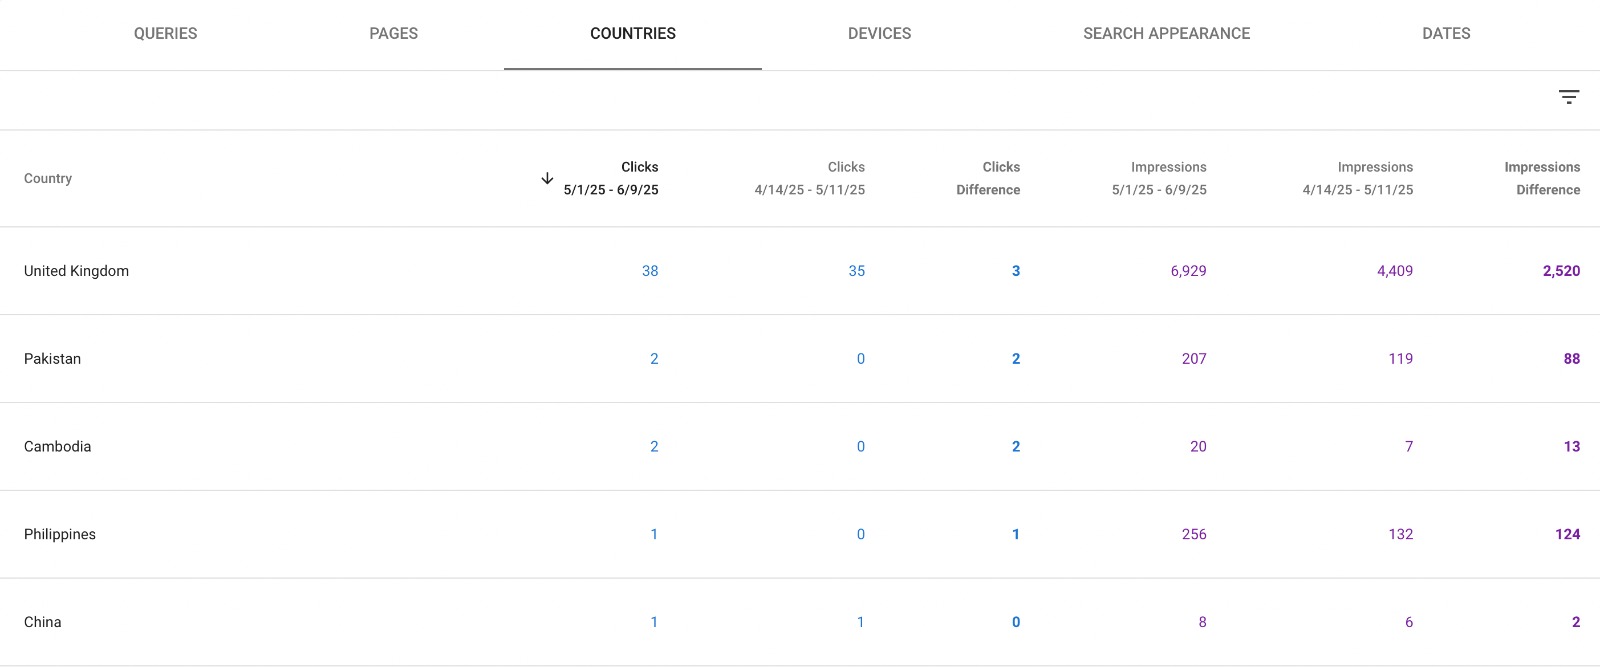Image resolution: width=1600 pixels, height=667 pixels.
Task: Choose the China country row
Action: (43, 622)
